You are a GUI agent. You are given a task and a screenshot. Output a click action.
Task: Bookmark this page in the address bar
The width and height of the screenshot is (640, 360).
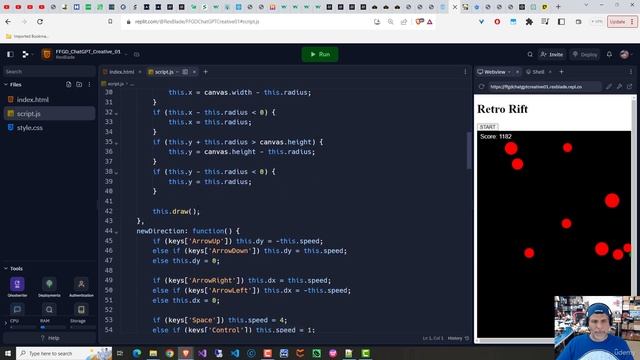110,22
